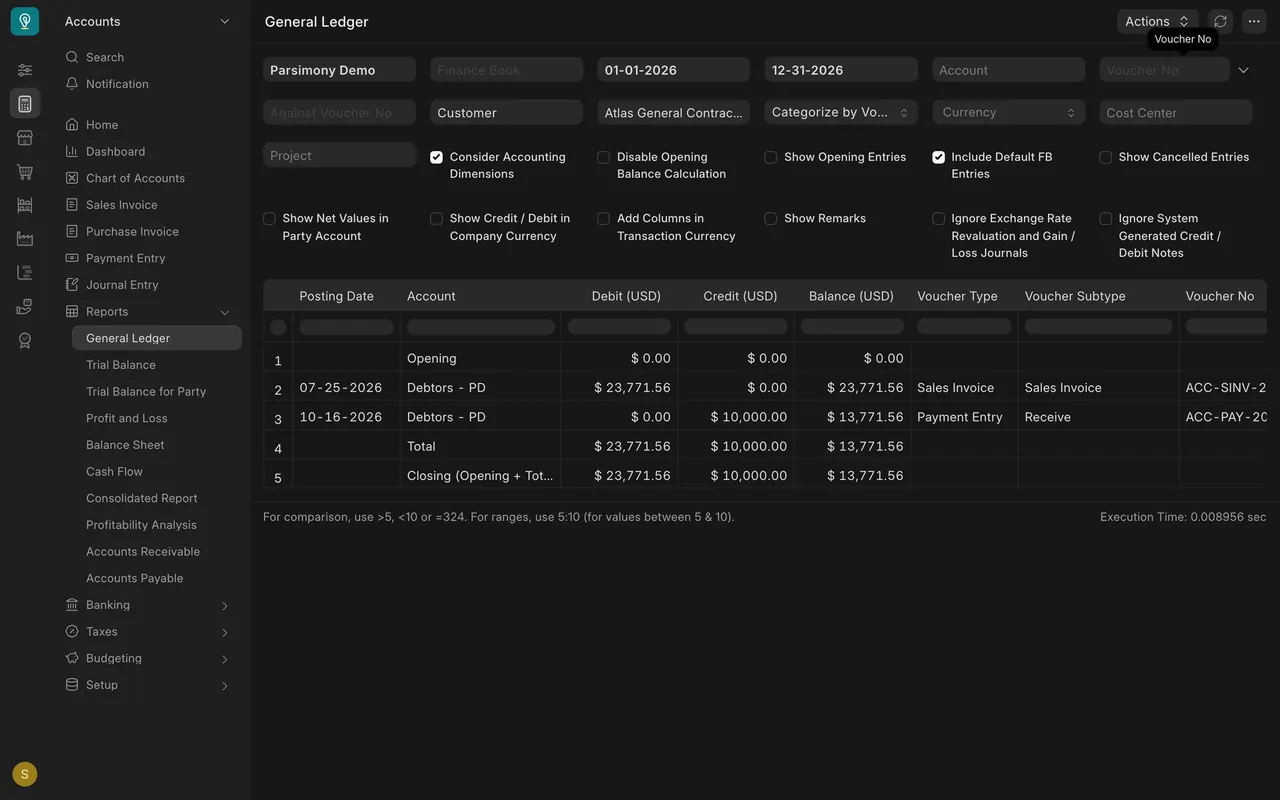Open the factory icon in left rail
This screenshot has height=800, width=1280.
[25, 239]
